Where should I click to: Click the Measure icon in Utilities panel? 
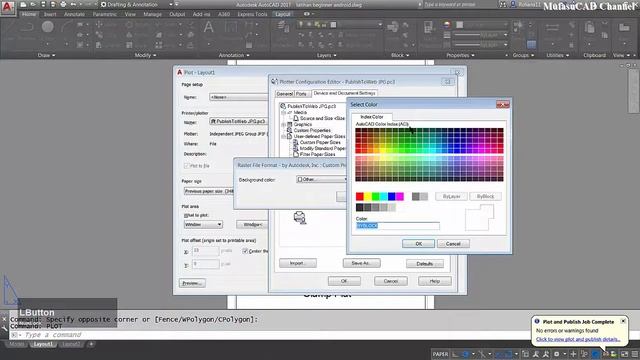click(552, 28)
